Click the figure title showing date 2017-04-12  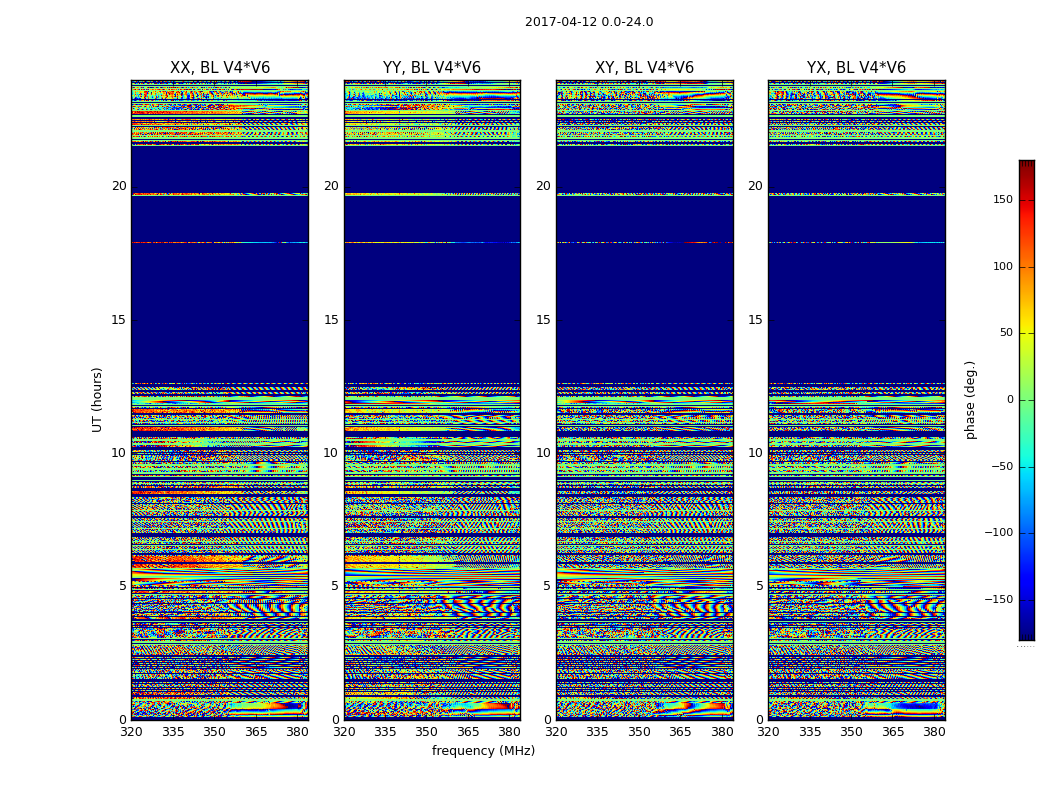coord(588,22)
